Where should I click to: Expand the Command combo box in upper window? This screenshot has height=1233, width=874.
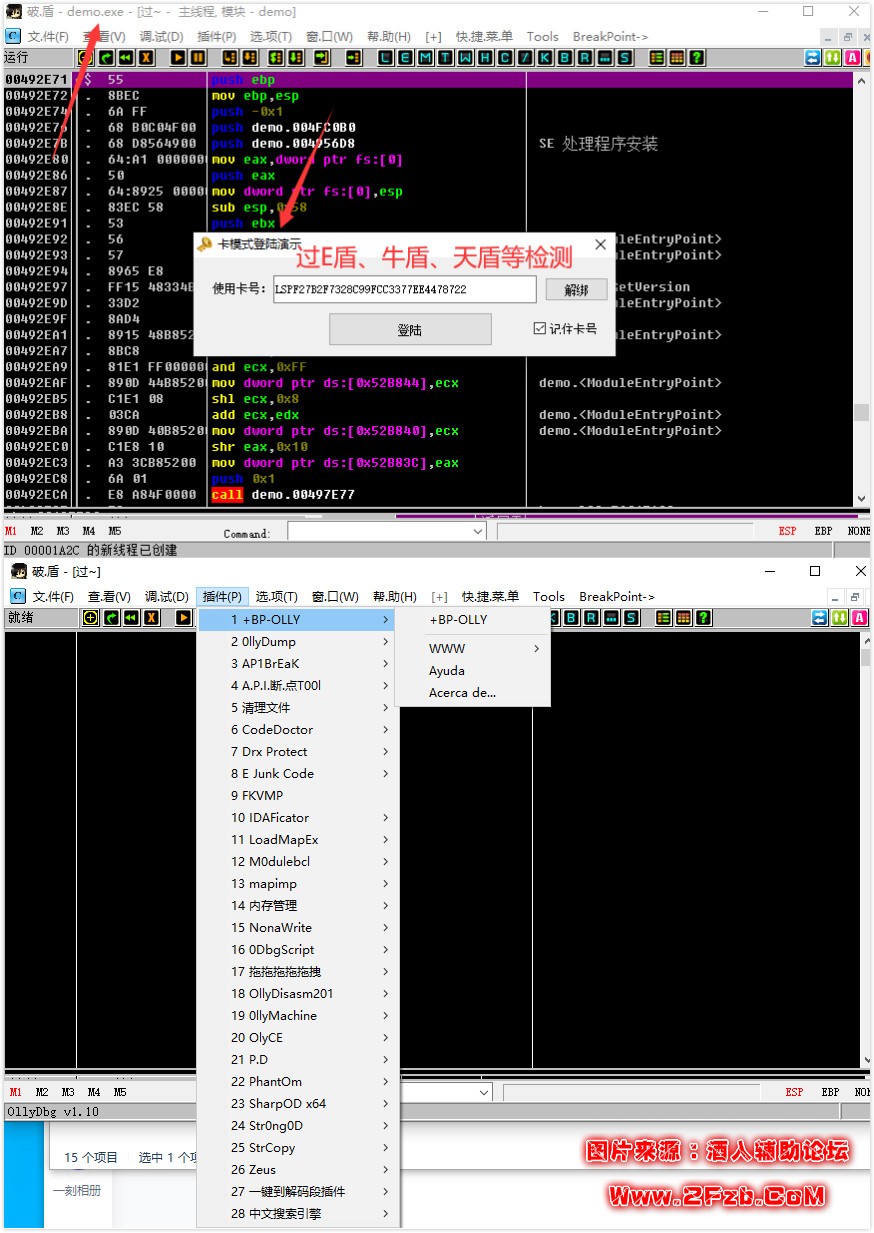(477, 532)
